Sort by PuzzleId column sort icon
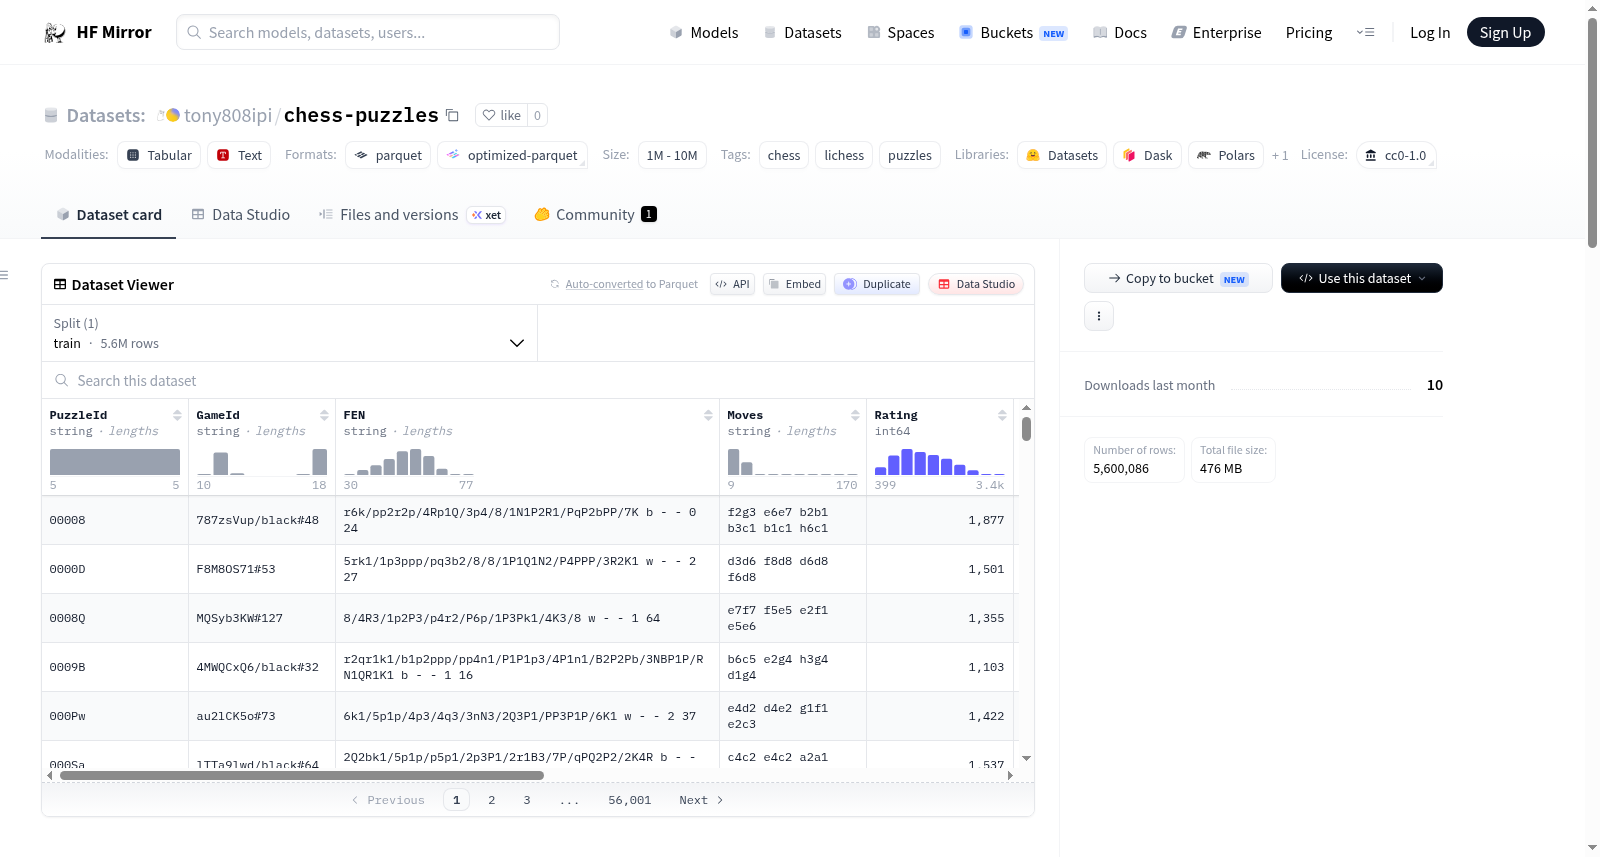Viewport: 1600px width, 857px height. 177,415
